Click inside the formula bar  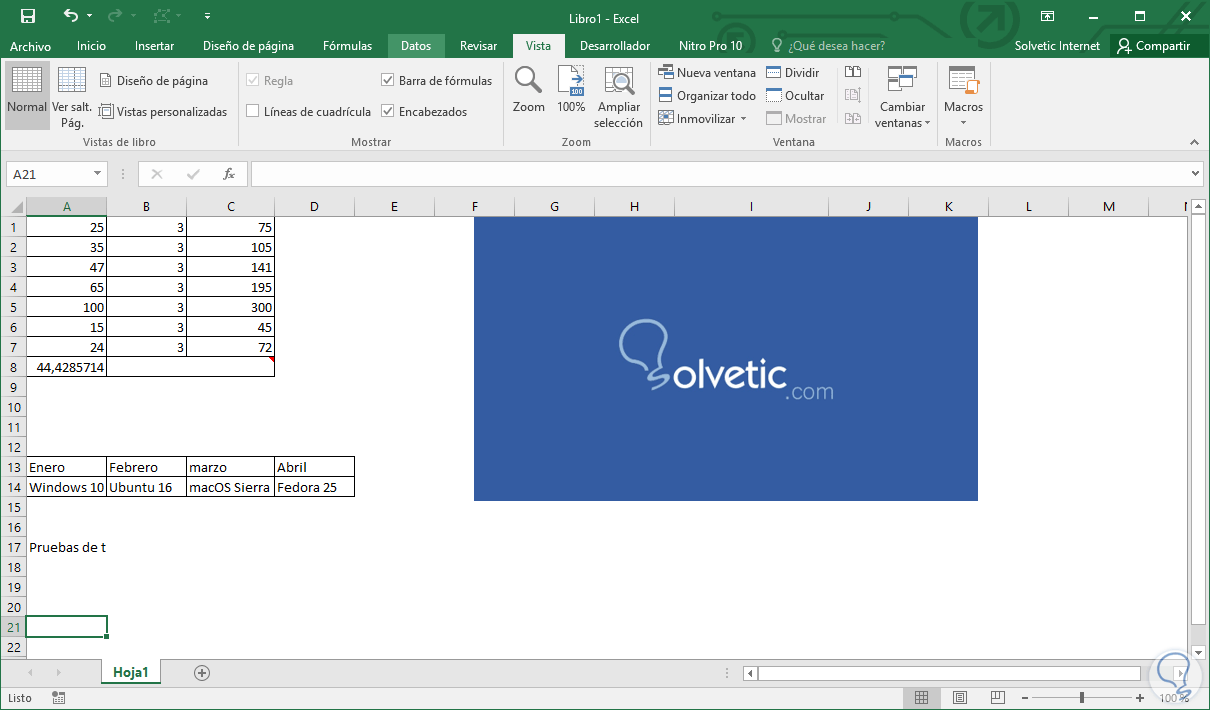tap(719, 174)
